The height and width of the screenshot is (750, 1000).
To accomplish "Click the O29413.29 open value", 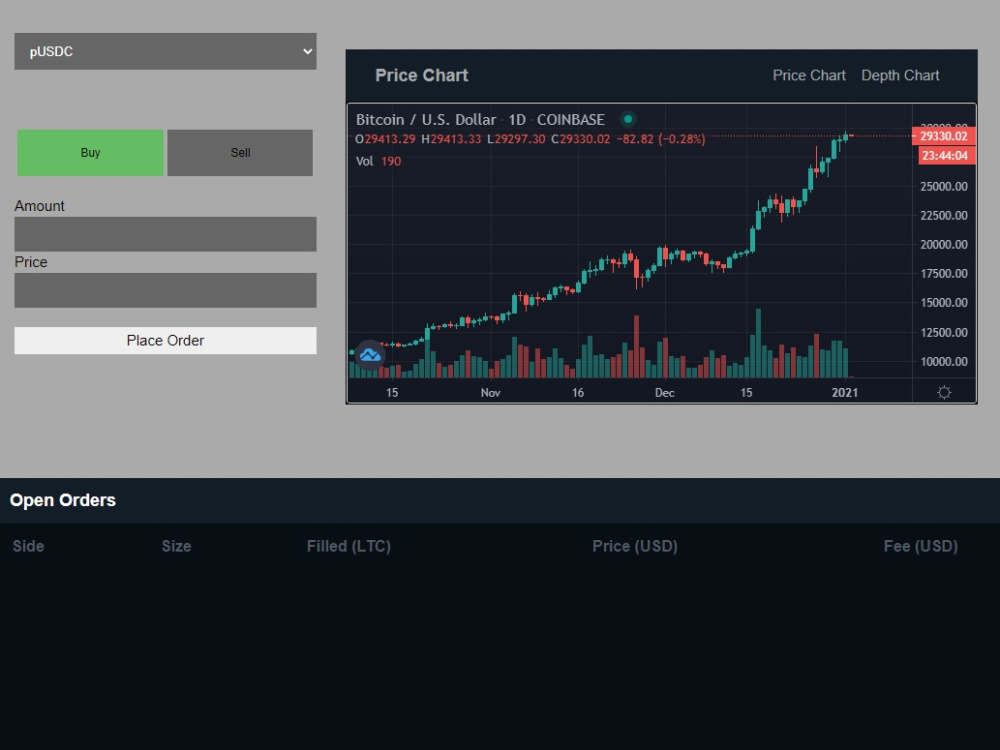I will [385, 139].
